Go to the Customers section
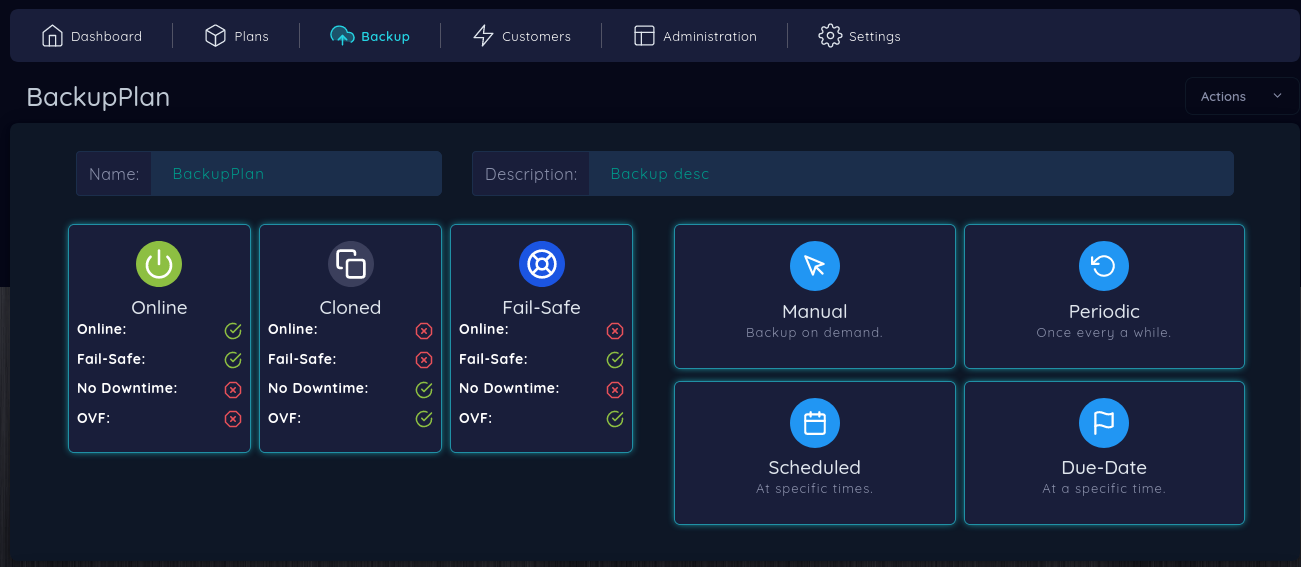The width and height of the screenshot is (1301, 567). coord(522,36)
